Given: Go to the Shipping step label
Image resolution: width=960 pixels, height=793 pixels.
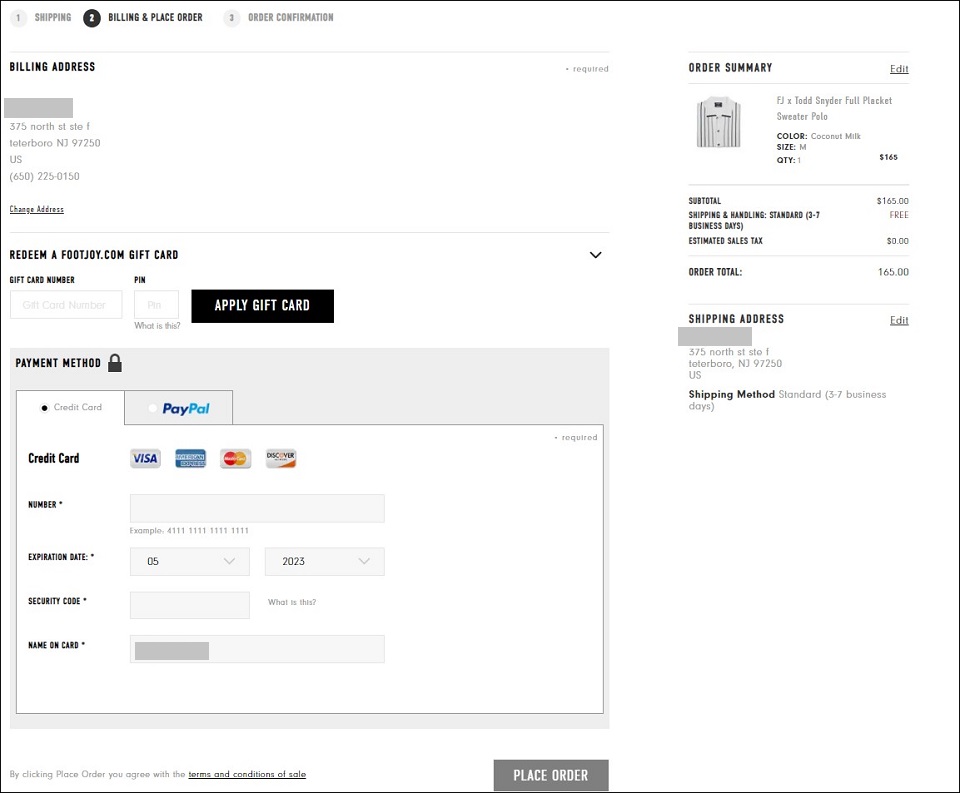Looking at the screenshot, I should click(53, 17).
